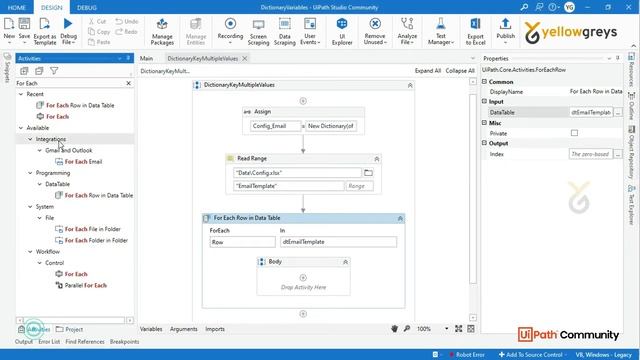Open DataTable property ellipsis editor
Screen dimensions: 640x360
coord(618,112)
